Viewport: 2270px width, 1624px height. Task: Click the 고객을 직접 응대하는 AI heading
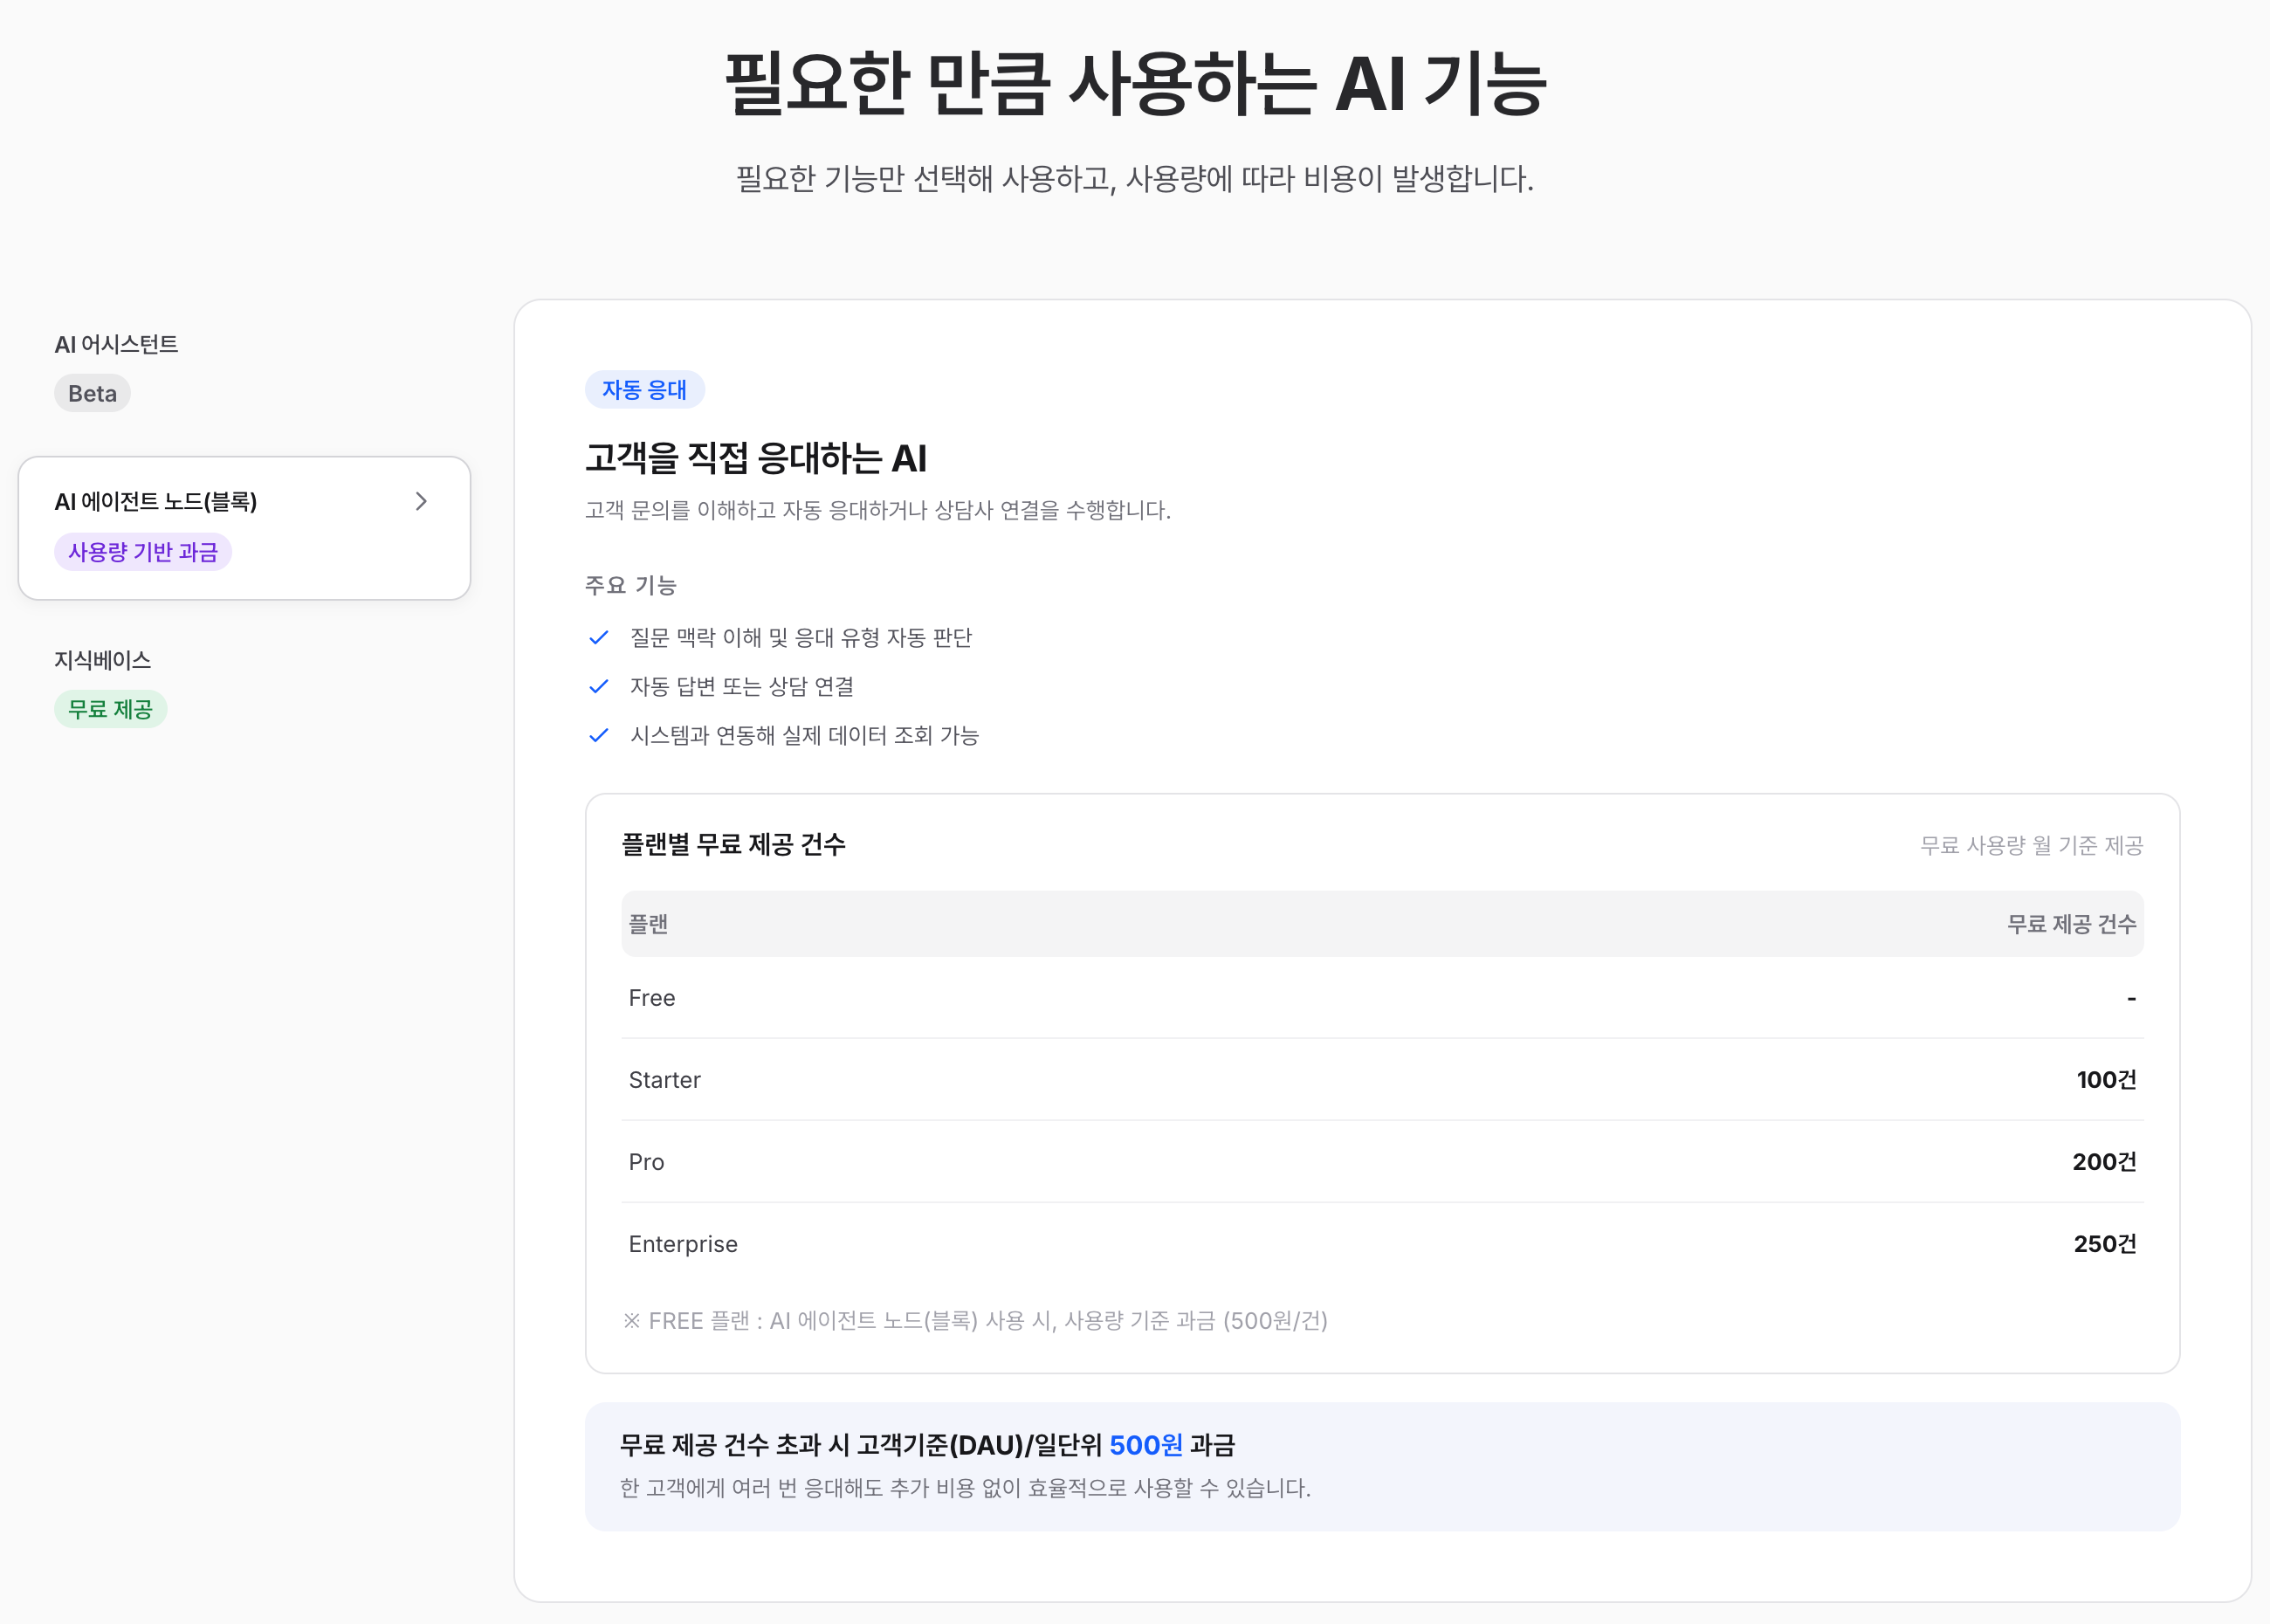coord(756,458)
